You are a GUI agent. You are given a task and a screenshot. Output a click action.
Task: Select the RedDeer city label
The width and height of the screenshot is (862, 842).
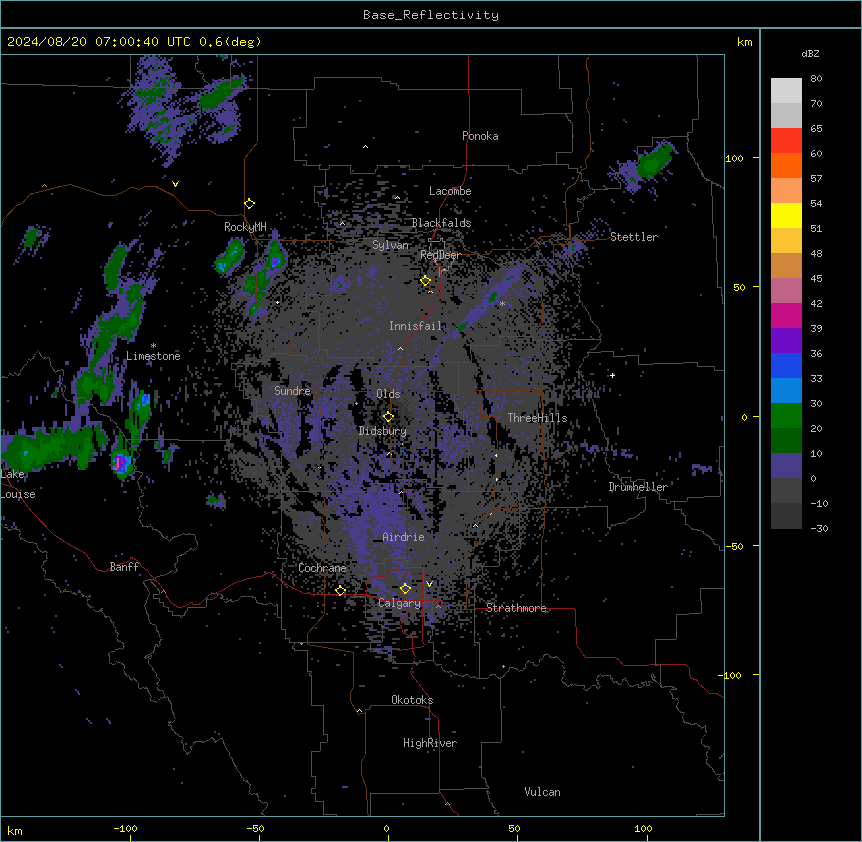[x=440, y=255]
